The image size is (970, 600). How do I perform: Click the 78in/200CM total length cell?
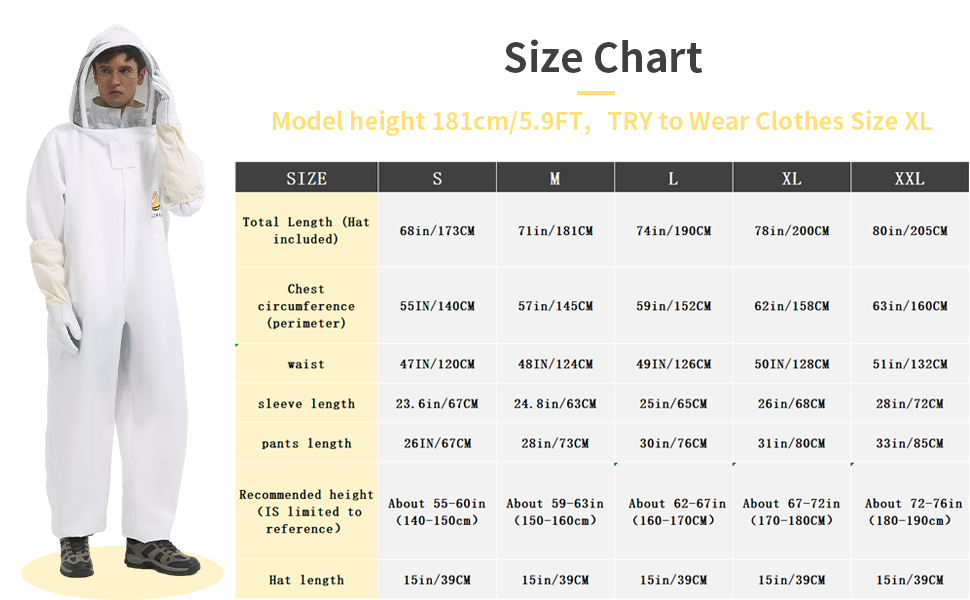pyautogui.click(x=791, y=231)
